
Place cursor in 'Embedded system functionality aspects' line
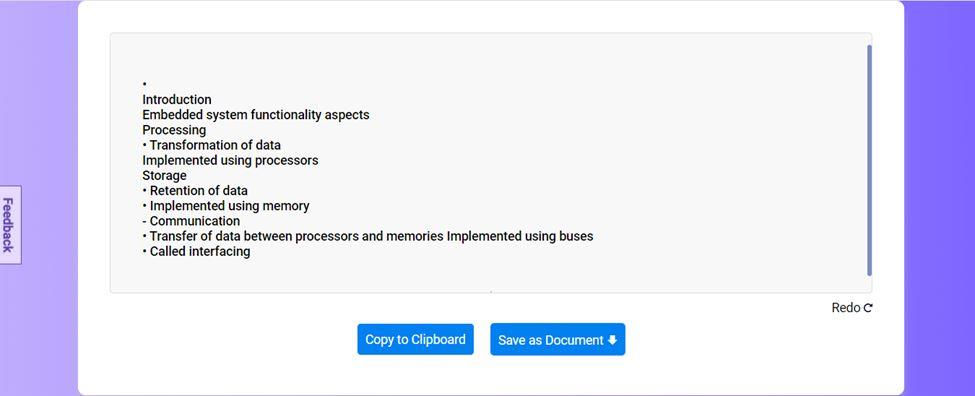pos(256,115)
